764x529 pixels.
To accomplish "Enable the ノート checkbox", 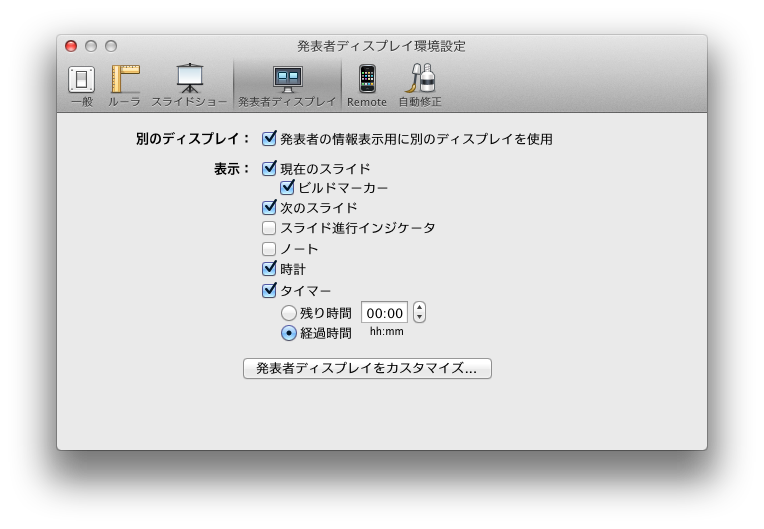I will [x=269, y=249].
